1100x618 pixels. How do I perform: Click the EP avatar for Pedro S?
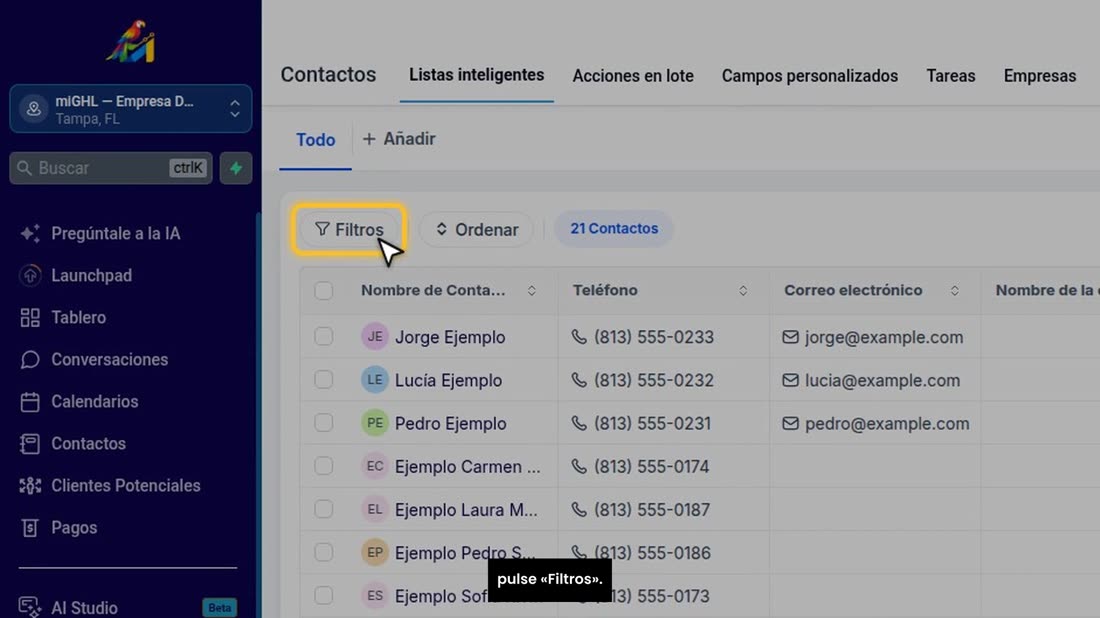click(x=375, y=553)
